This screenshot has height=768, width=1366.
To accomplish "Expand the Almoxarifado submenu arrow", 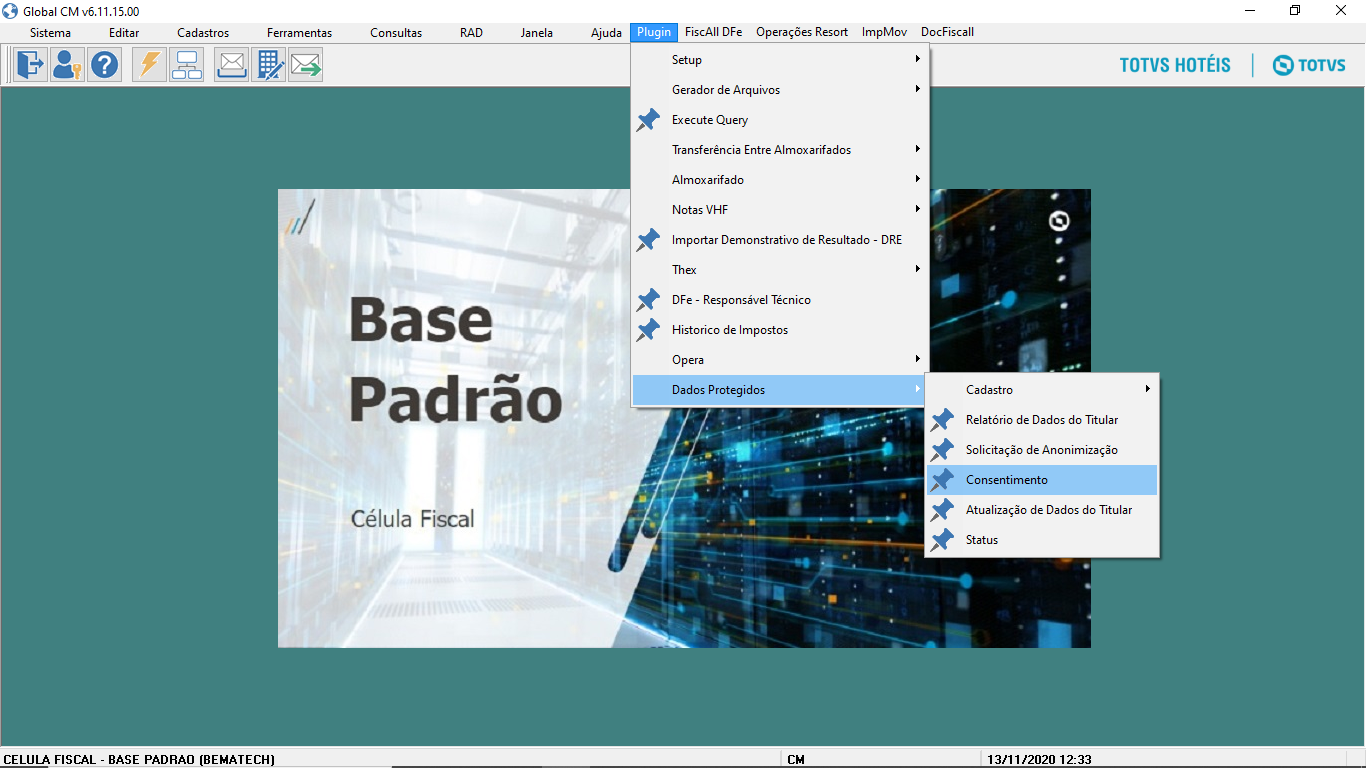I will pos(917,179).
